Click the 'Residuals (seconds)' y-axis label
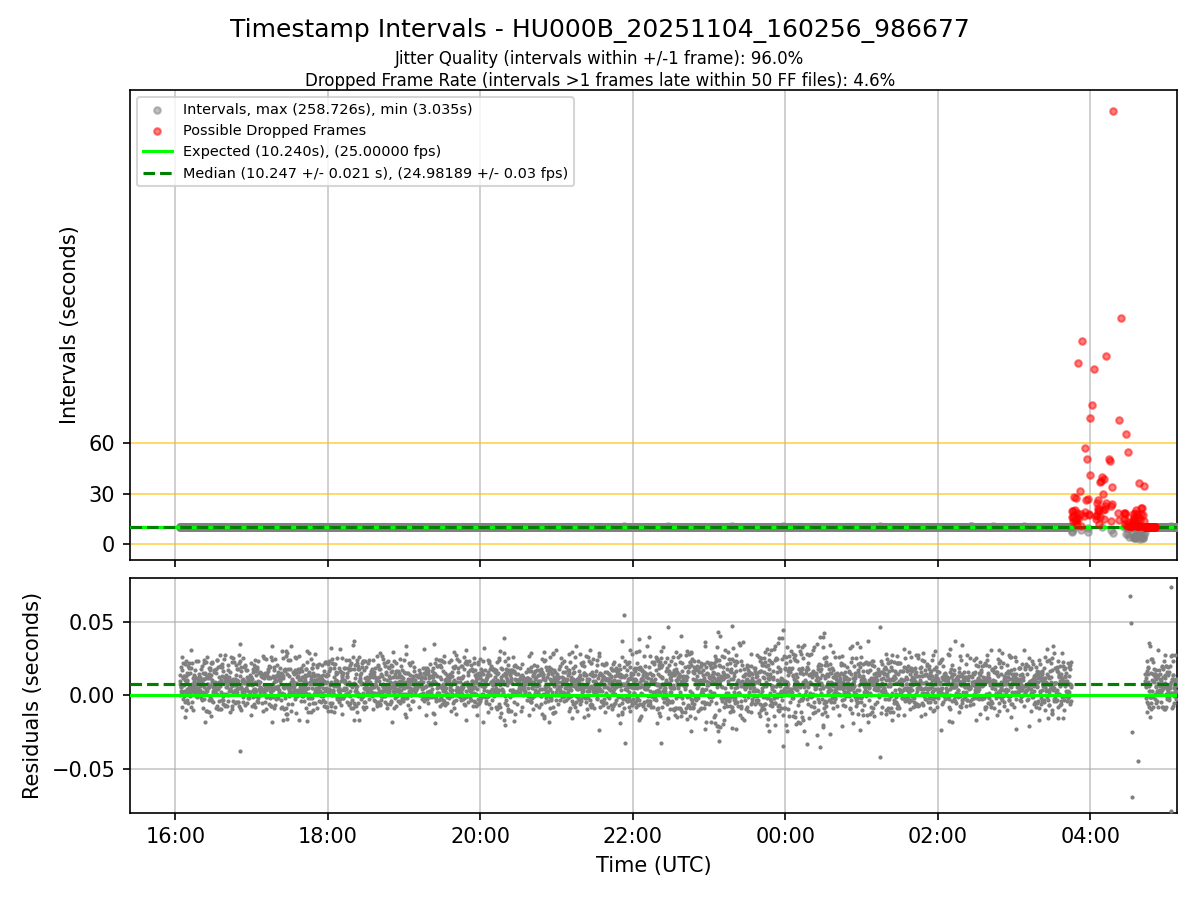 pyautogui.click(x=32, y=696)
